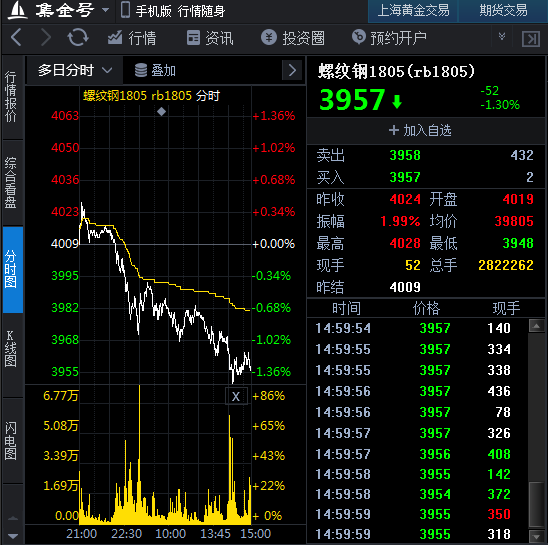Screen dimensions: 548x545
Task: Click the -1.30% change value
Action: 500,105
